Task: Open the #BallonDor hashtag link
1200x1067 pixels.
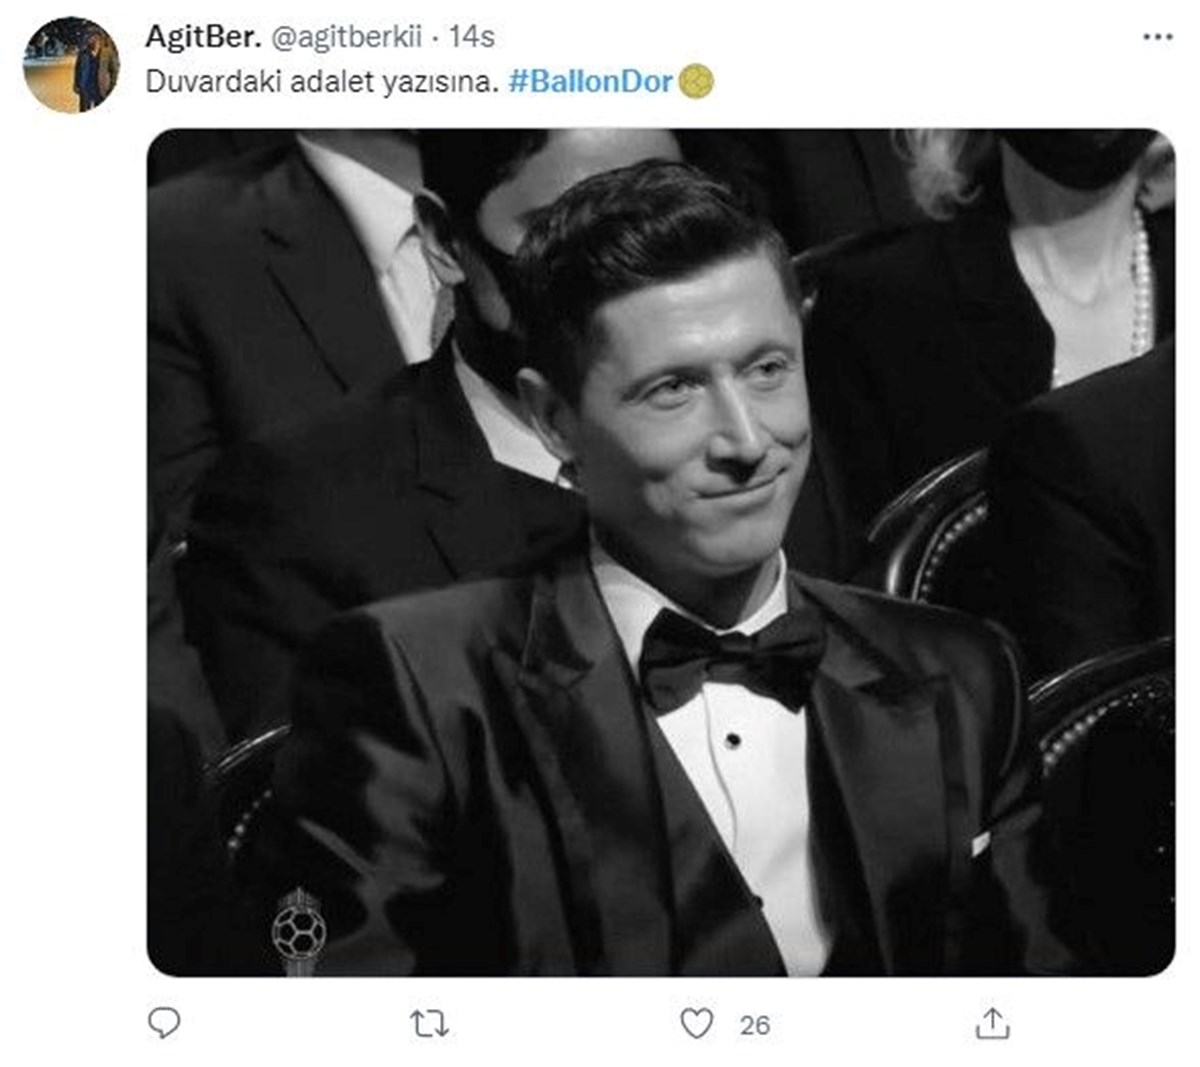Action: pos(590,81)
